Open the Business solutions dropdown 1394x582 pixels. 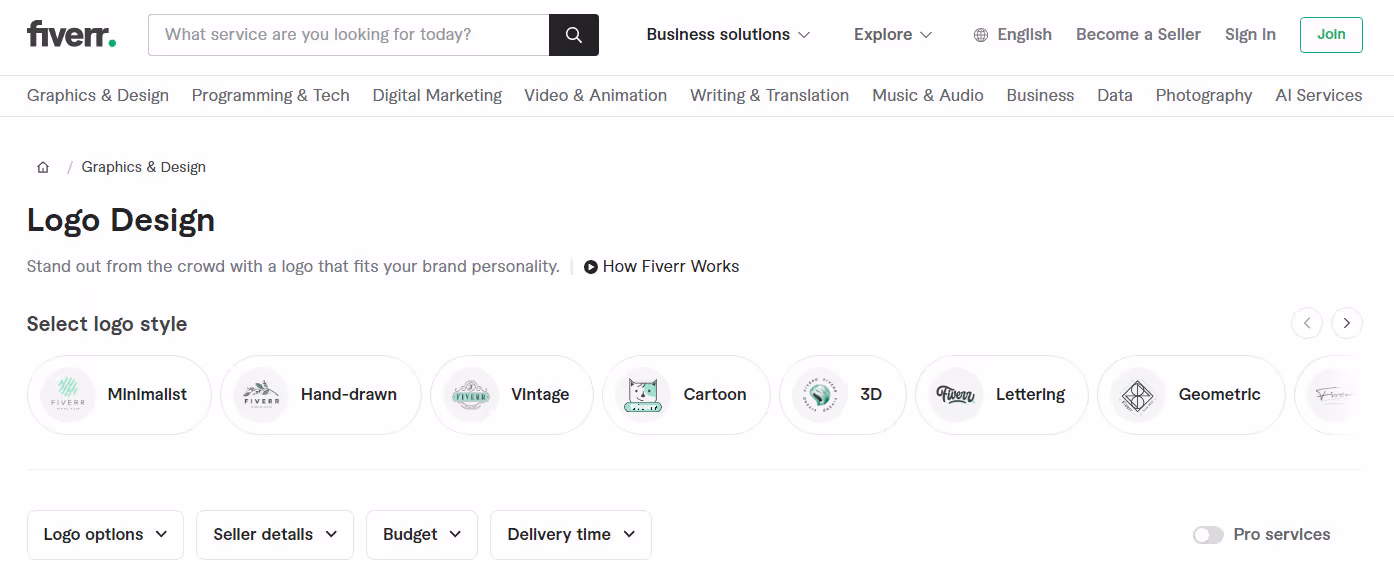coord(728,35)
